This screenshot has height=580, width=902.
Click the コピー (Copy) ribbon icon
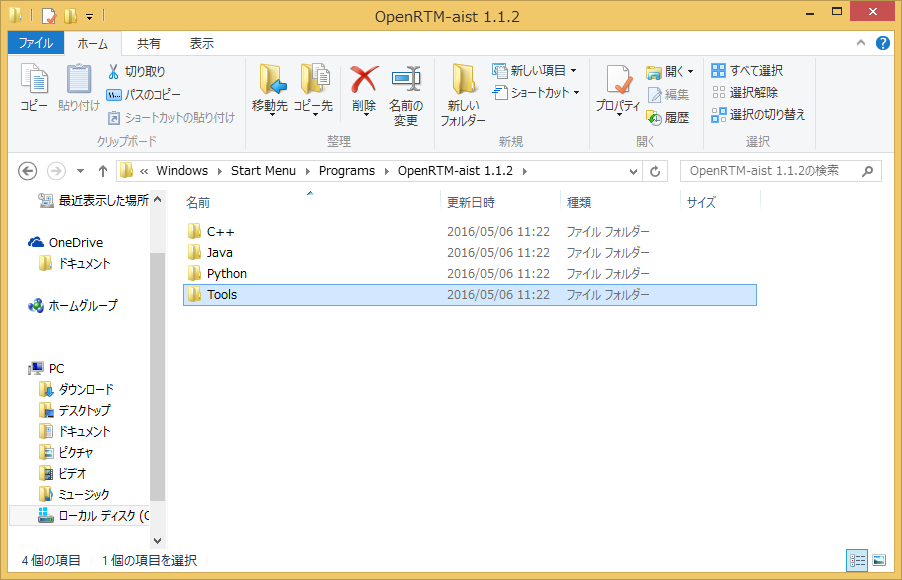click(35, 87)
